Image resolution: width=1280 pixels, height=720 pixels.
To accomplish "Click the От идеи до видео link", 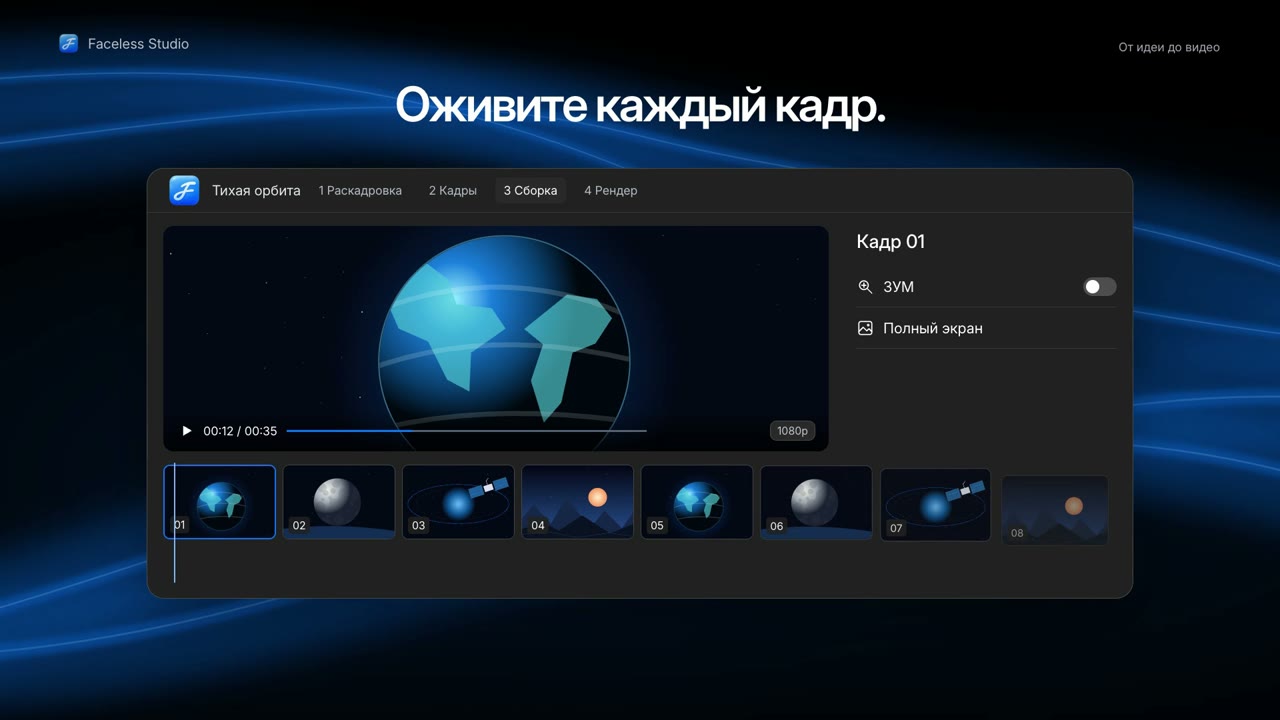I will 1169,47.
